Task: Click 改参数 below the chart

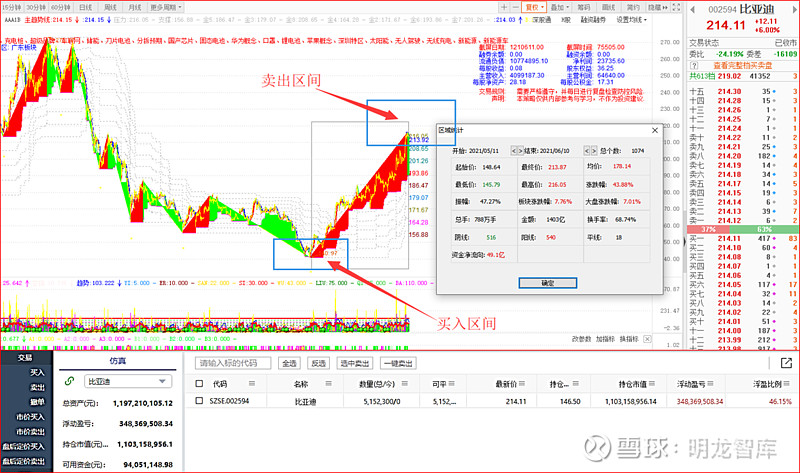Action: pos(581,339)
